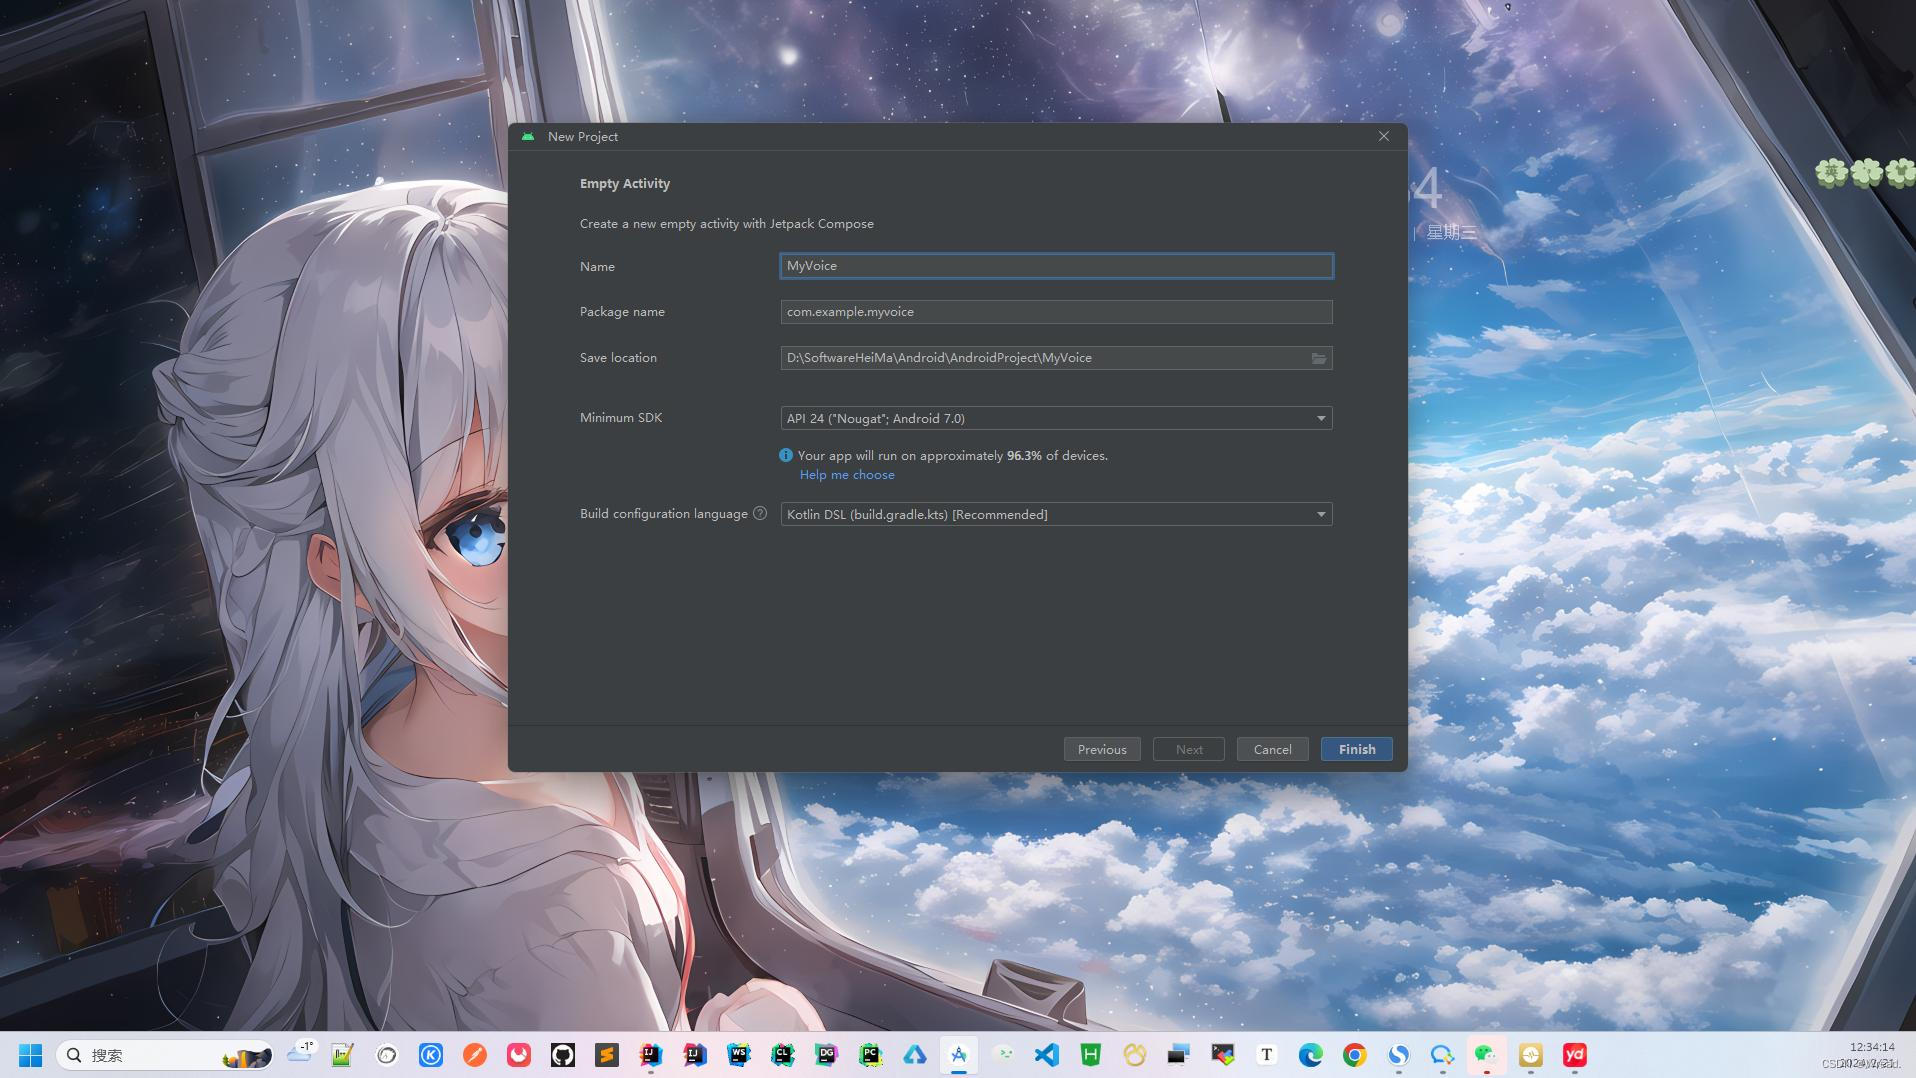Click the Cancel button

1273,749
